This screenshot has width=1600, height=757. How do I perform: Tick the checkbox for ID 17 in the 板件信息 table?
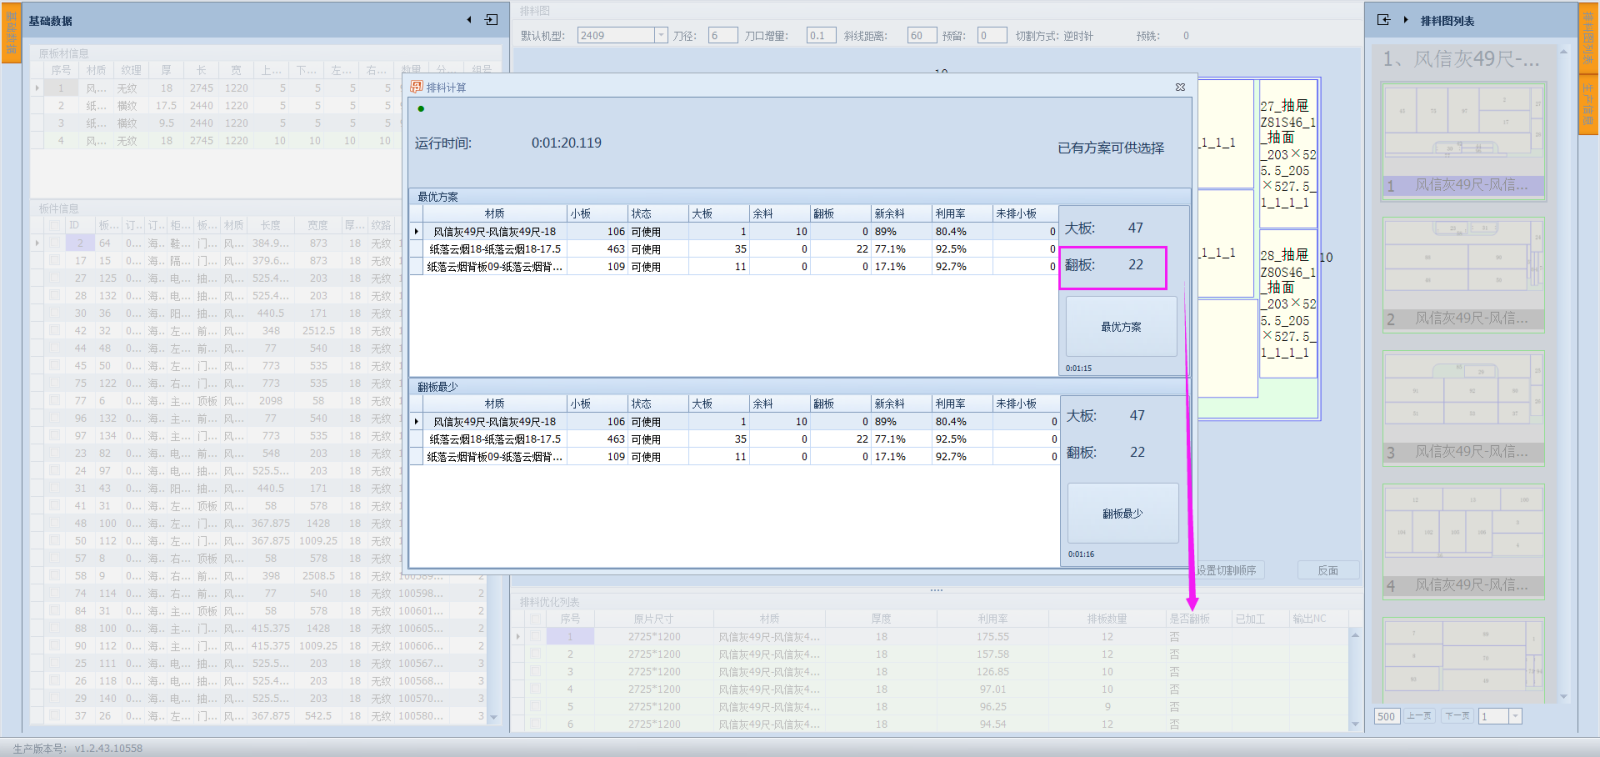pyautogui.click(x=54, y=260)
